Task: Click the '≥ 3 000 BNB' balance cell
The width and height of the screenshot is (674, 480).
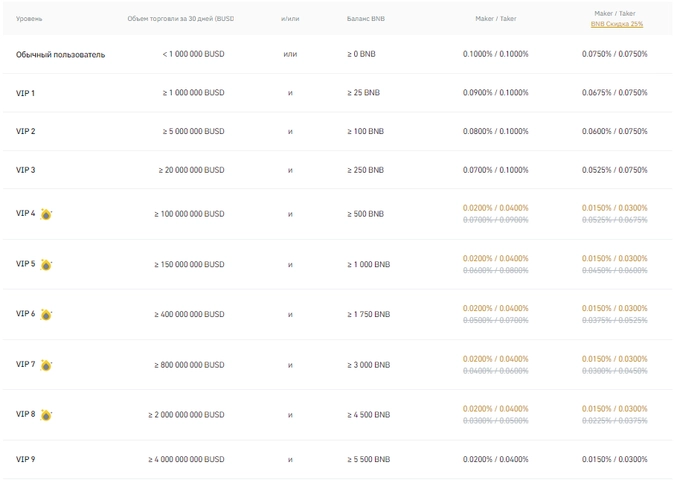Action: pos(368,365)
